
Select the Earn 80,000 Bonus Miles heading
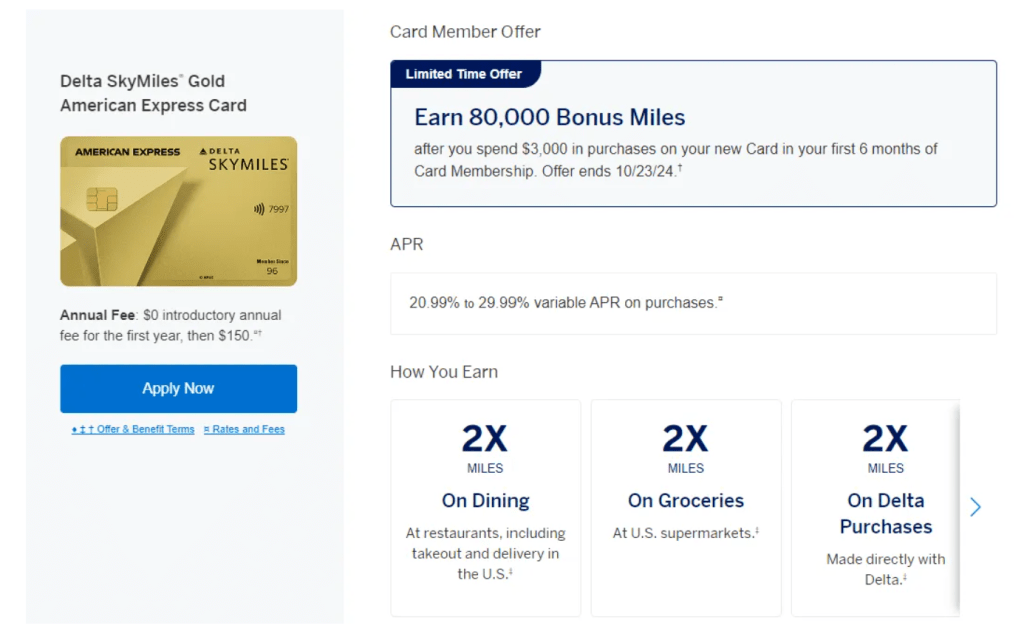[549, 117]
